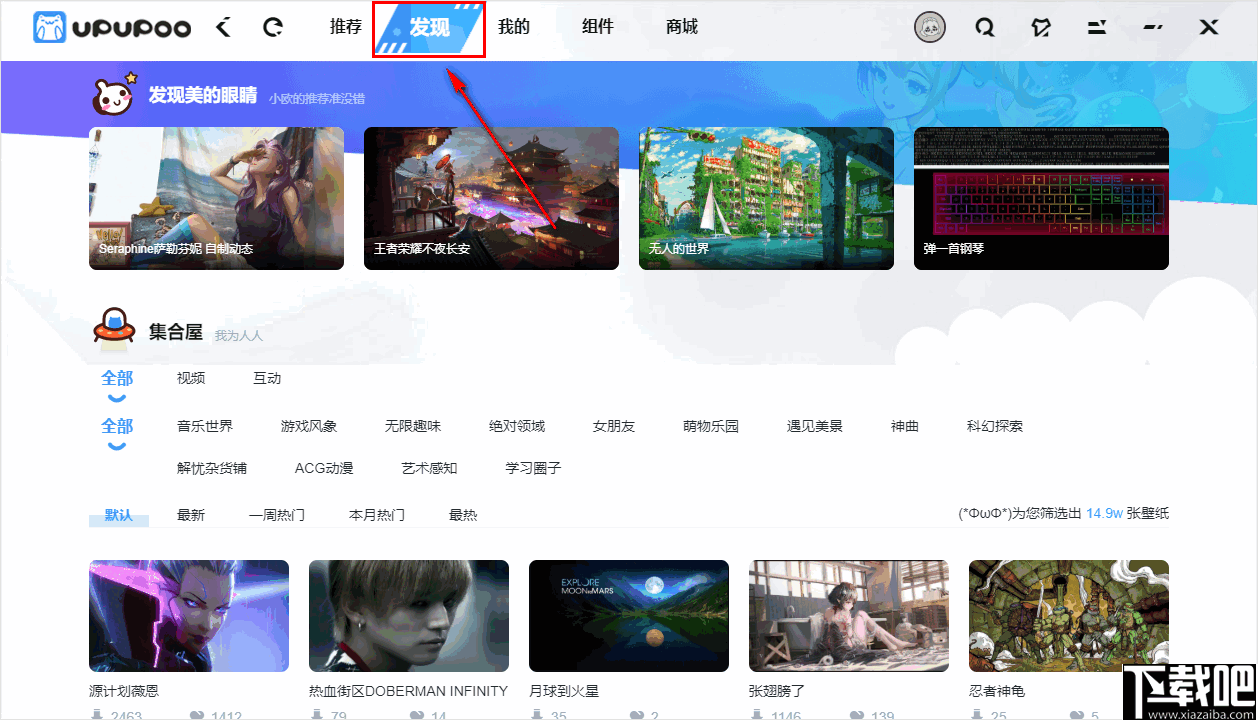Open 源计划薇恩 wallpaper thumbnail
The height and width of the screenshot is (720, 1258).
(189, 616)
